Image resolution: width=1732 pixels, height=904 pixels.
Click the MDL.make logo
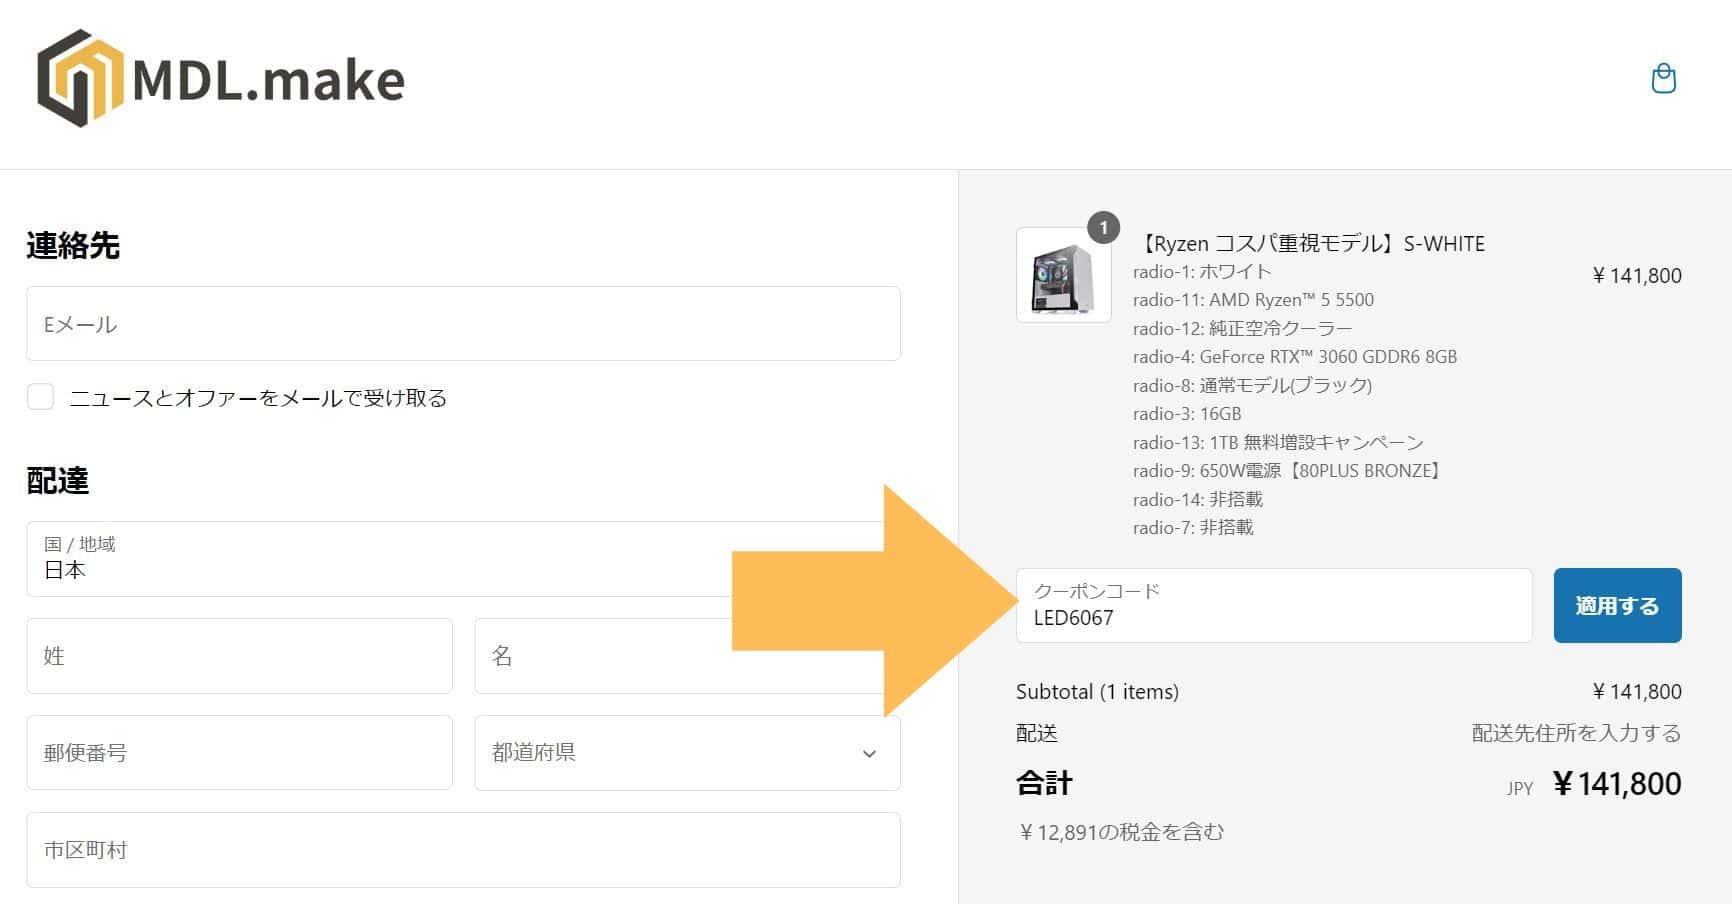coord(220,79)
